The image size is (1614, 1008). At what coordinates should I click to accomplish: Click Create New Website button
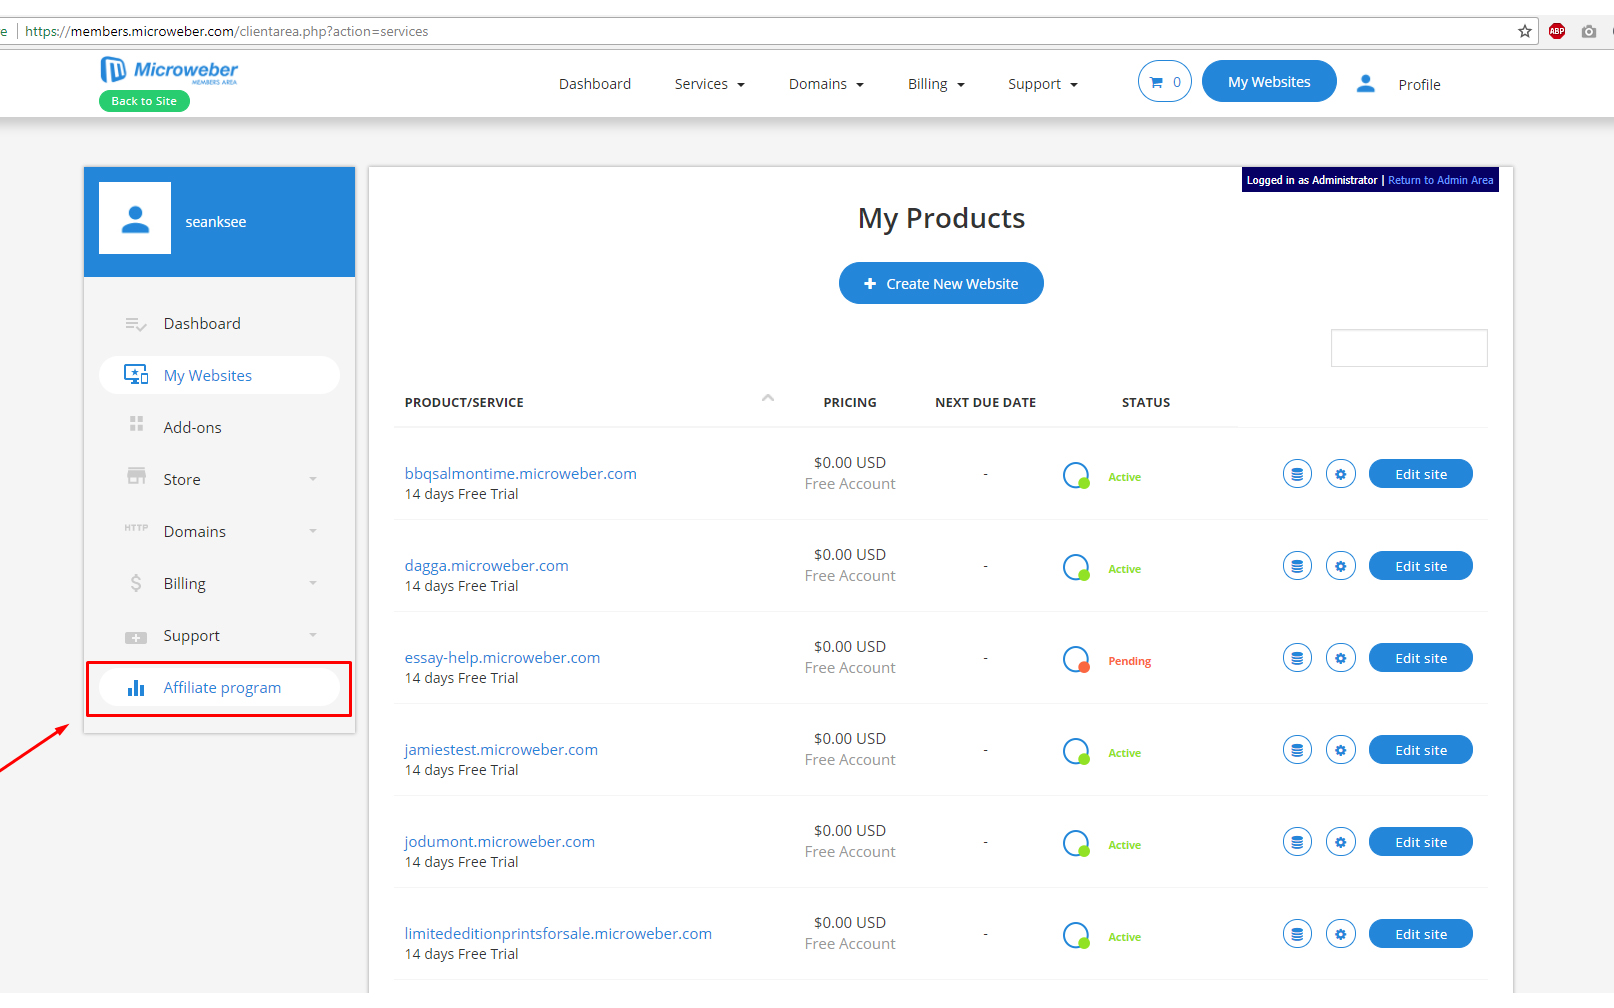tap(941, 283)
